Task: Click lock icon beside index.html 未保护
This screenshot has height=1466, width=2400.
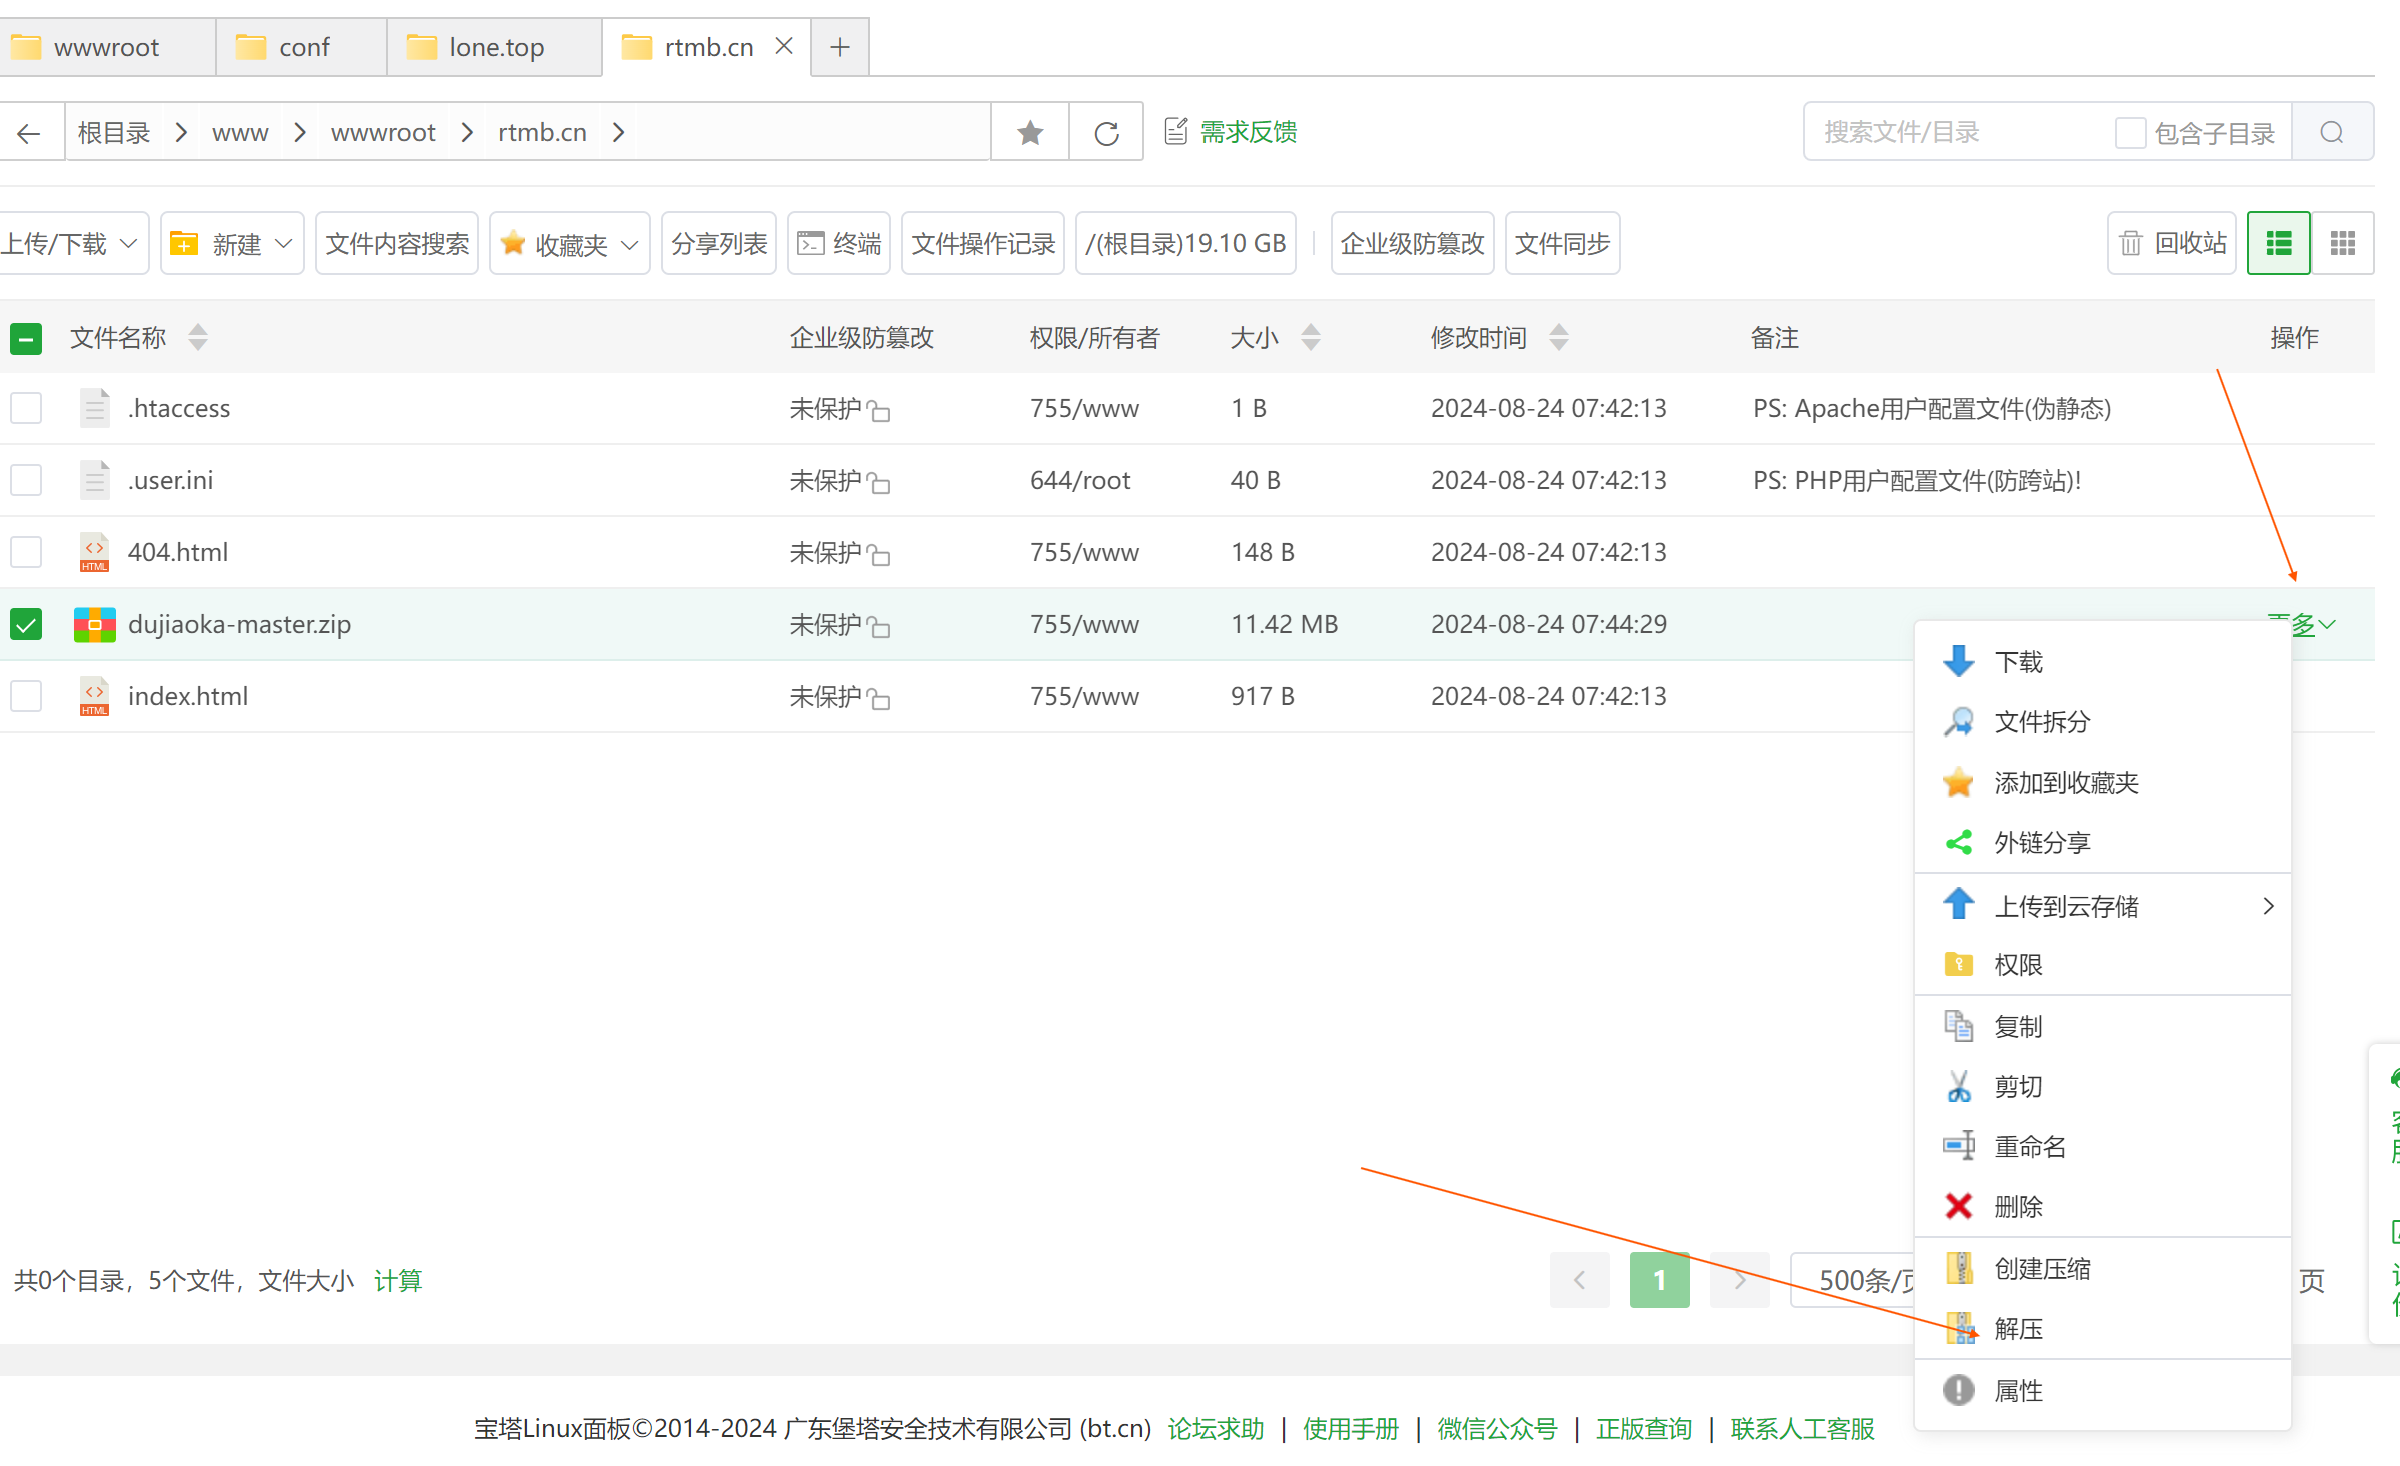Action: click(x=879, y=698)
